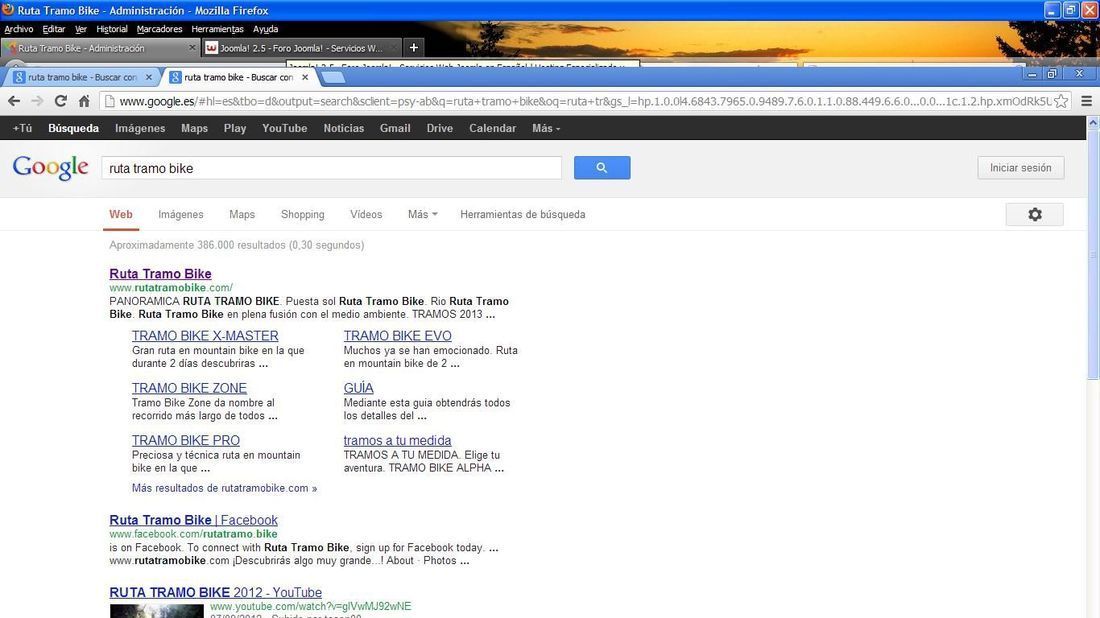Expand the Más dropdown in black bar
Image resolution: width=1100 pixels, height=618 pixels.
pyautogui.click(x=546, y=128)
